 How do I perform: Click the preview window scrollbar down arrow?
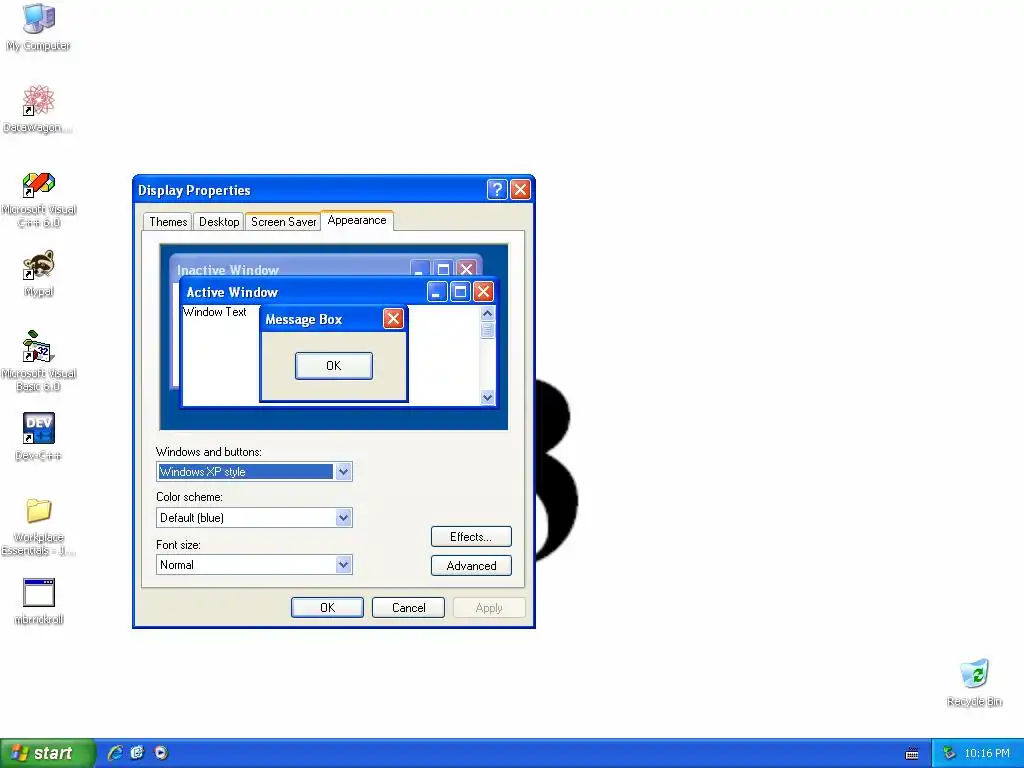point(487,397)
